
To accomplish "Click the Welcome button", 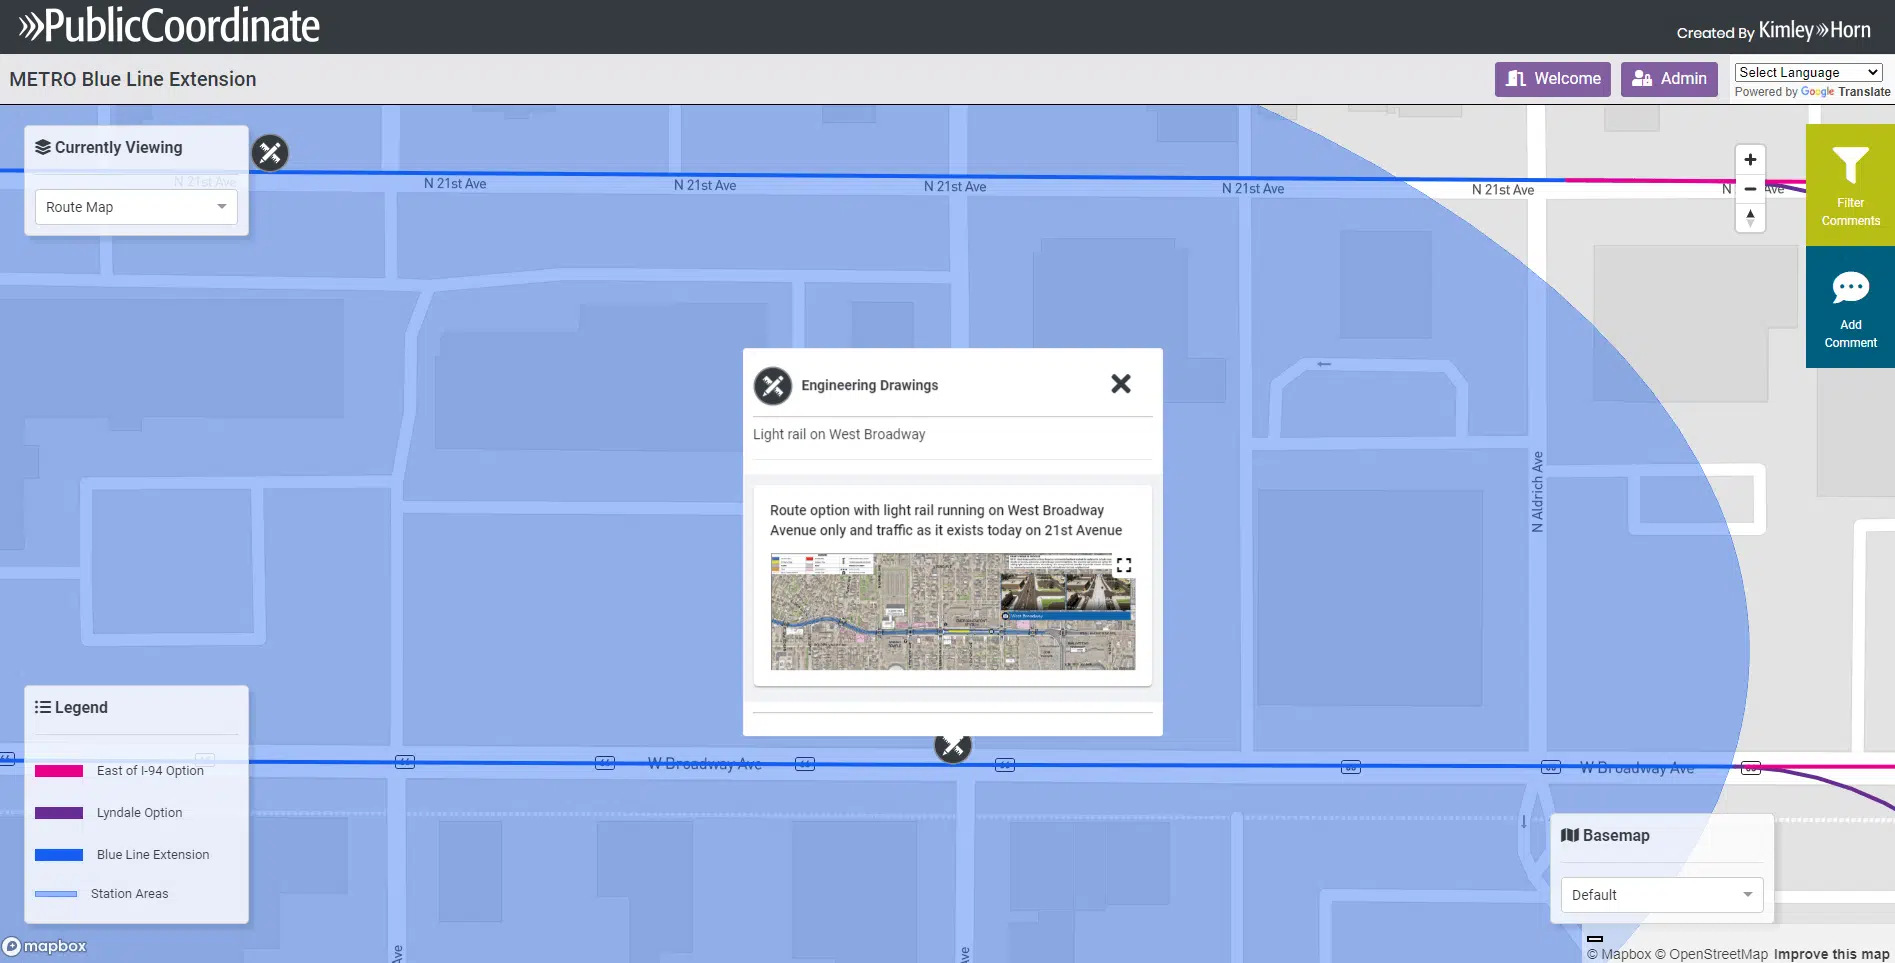I will click(x=1552, y=79).
